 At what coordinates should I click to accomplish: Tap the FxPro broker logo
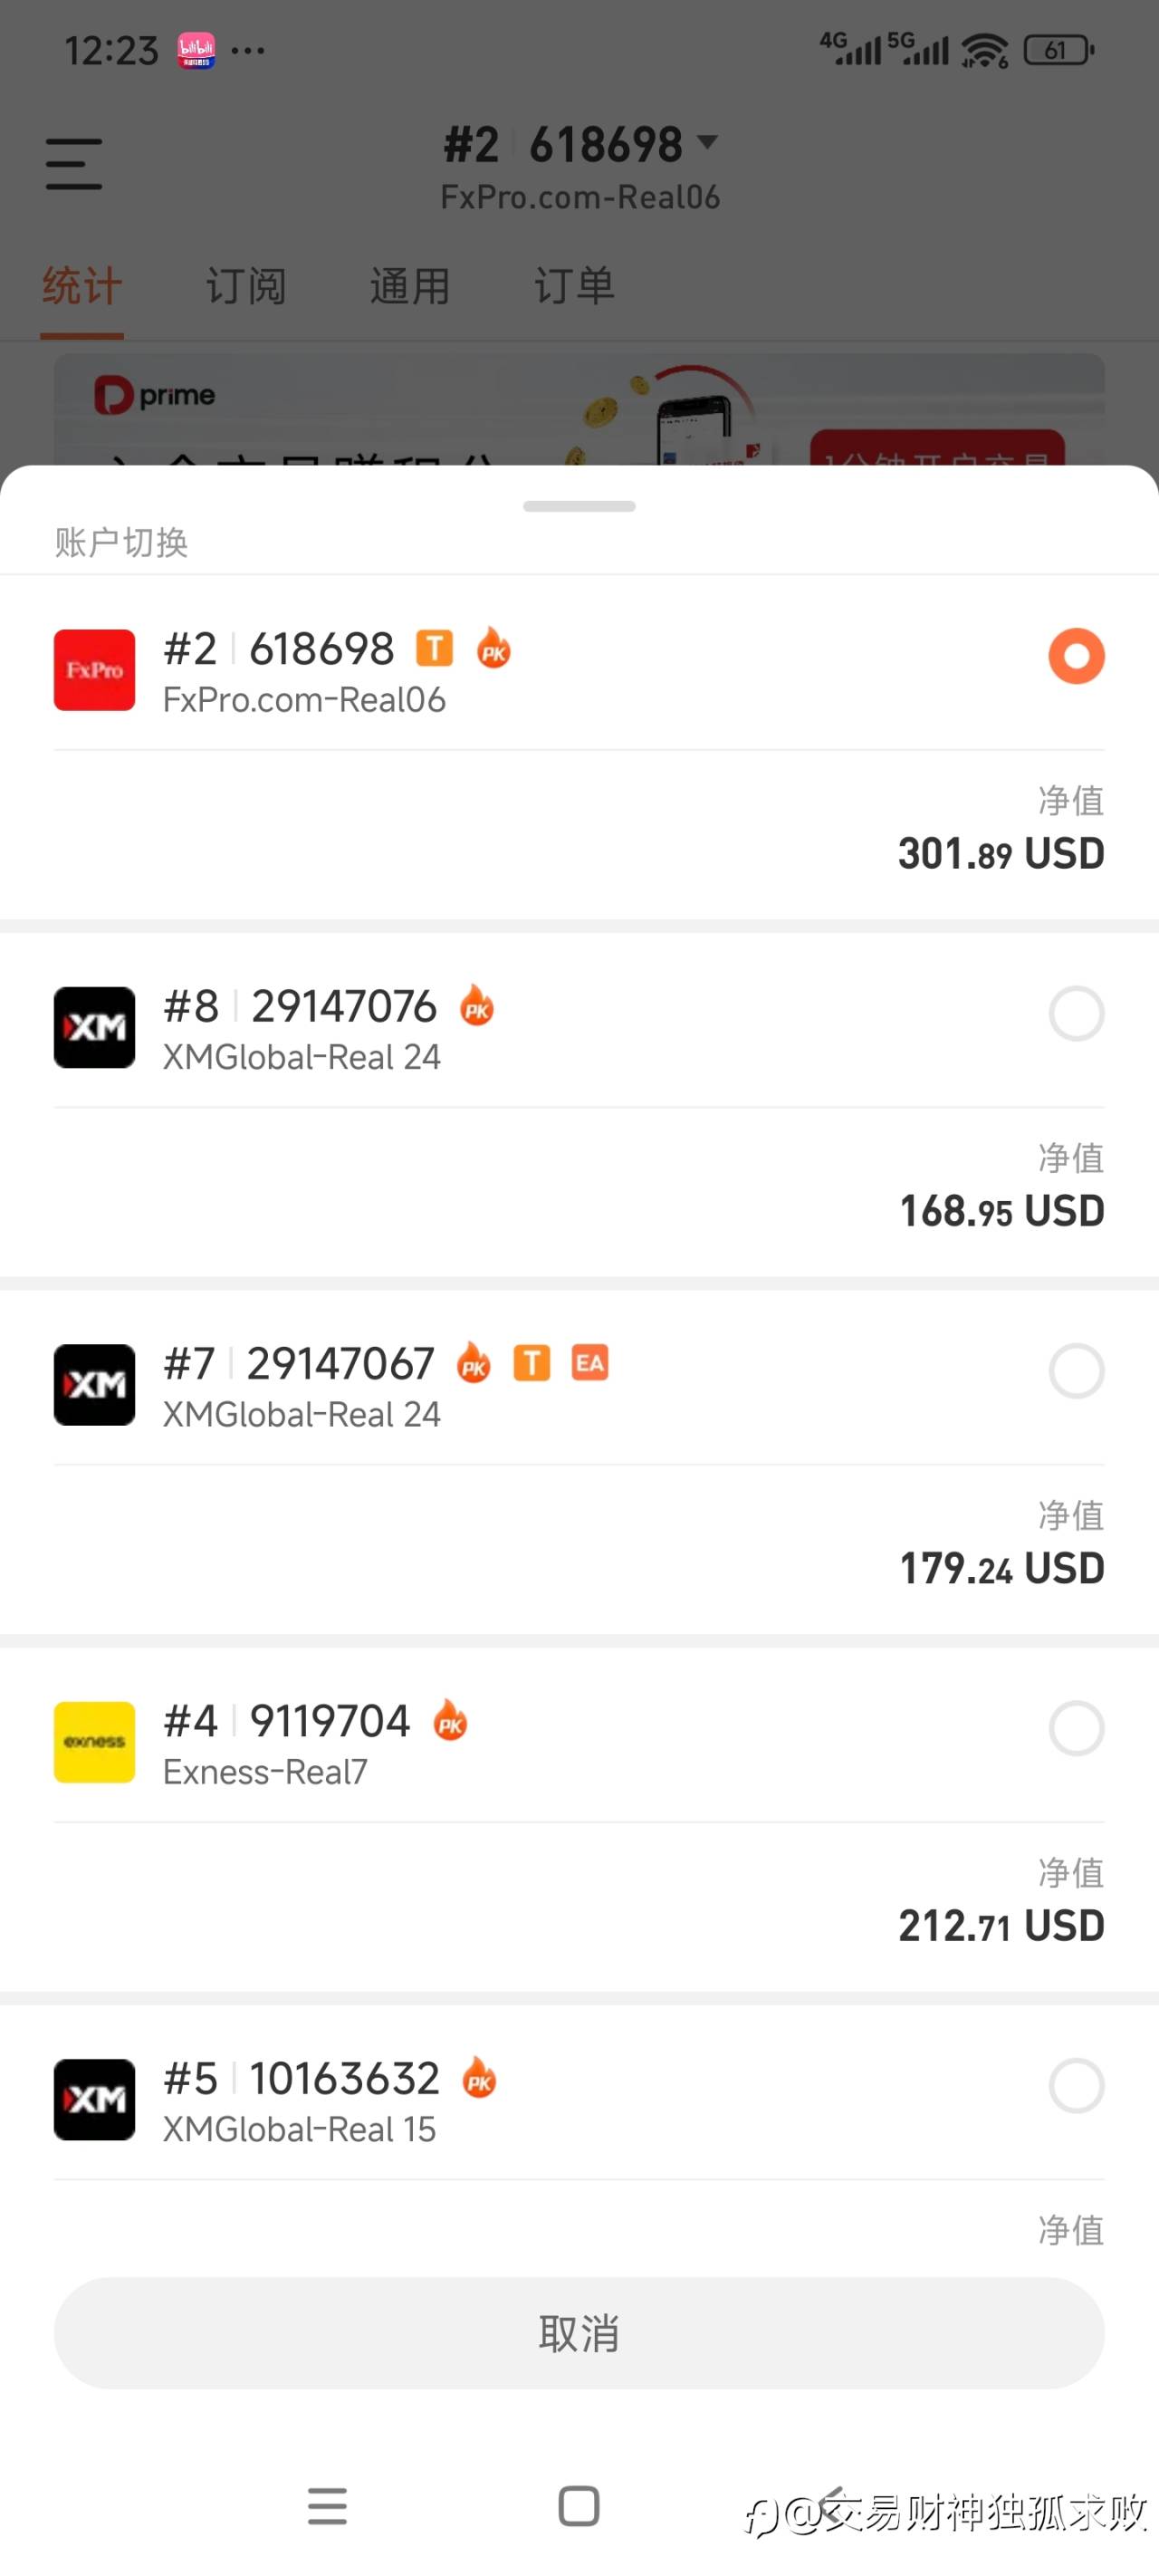click(94, 670)
